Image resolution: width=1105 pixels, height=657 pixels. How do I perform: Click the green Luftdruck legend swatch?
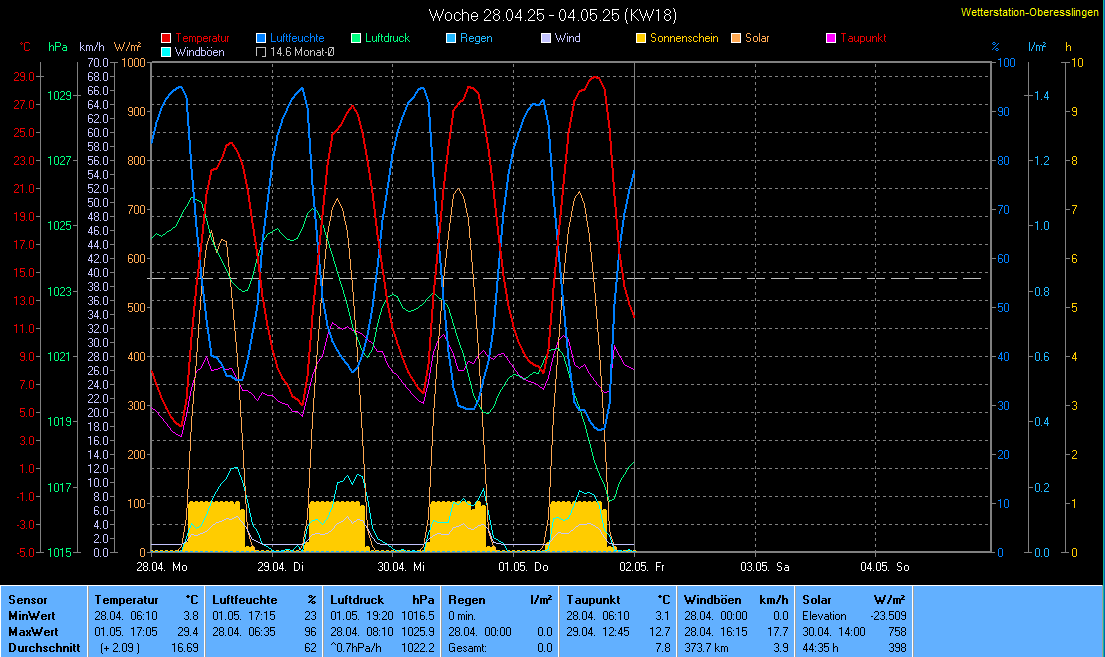tap(356, 38)
